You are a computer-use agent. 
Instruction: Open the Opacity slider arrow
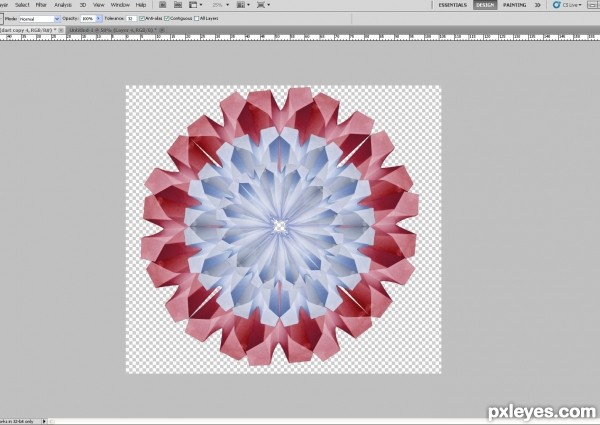(99, 18)
